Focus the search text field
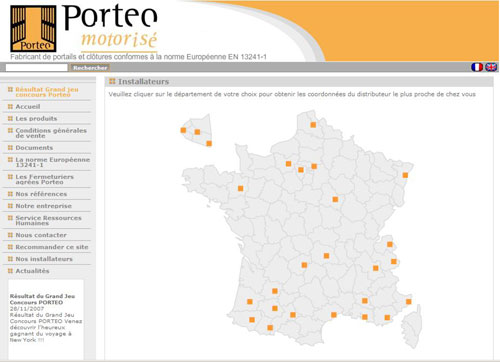 click(x=36, y=68)
